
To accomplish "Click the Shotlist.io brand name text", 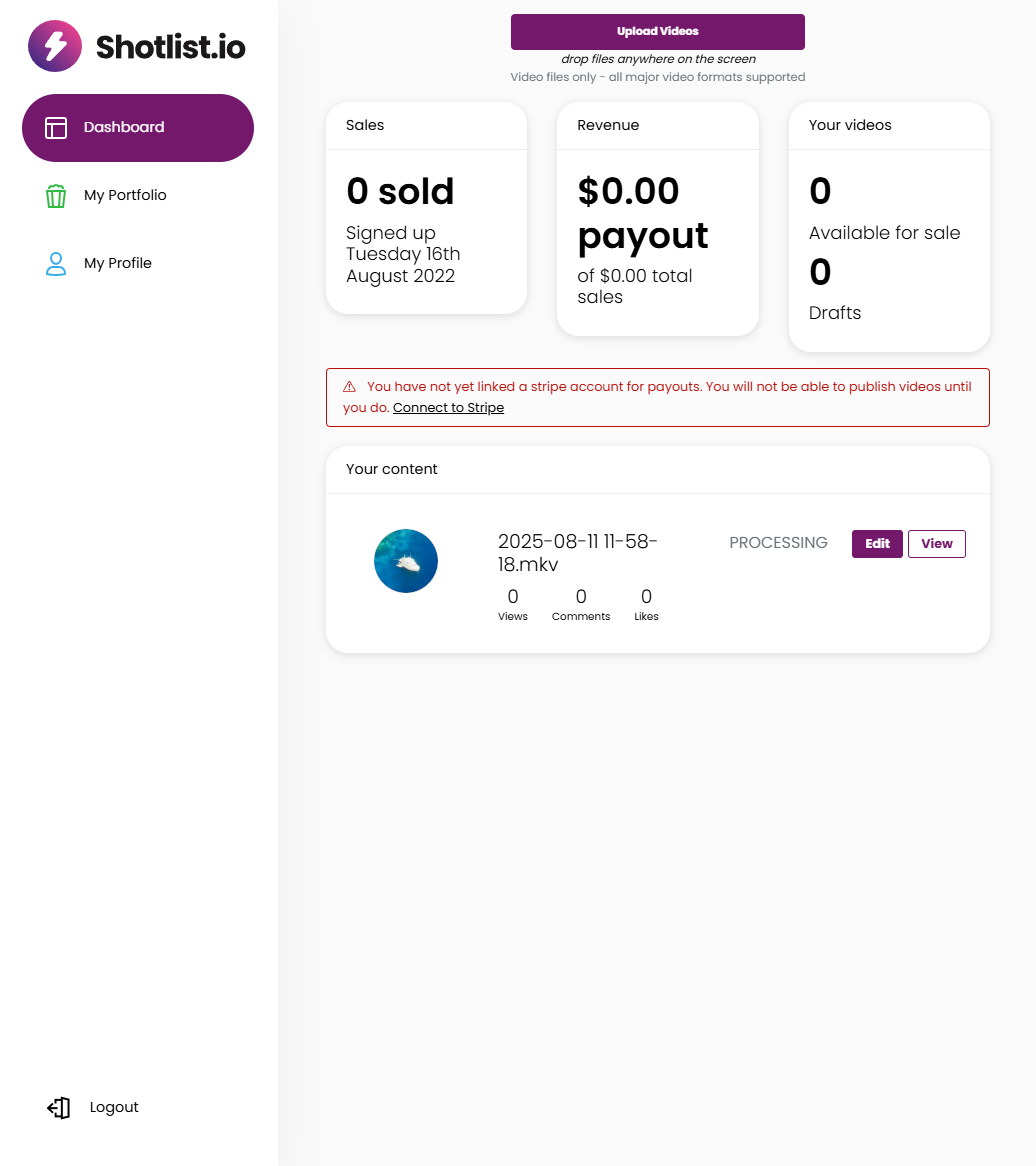I will [171, 47].
